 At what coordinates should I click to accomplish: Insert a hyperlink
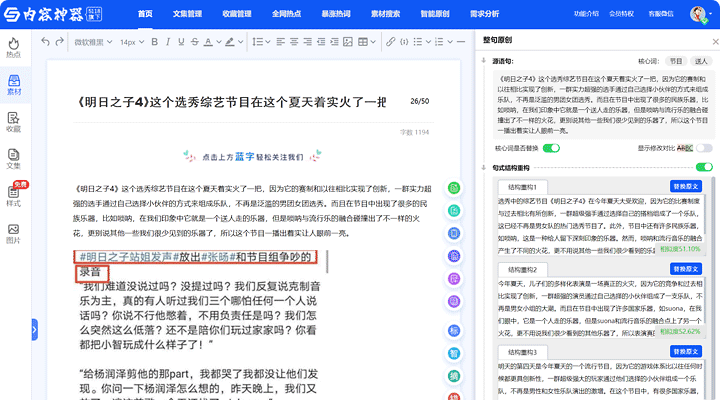point(390,42)
